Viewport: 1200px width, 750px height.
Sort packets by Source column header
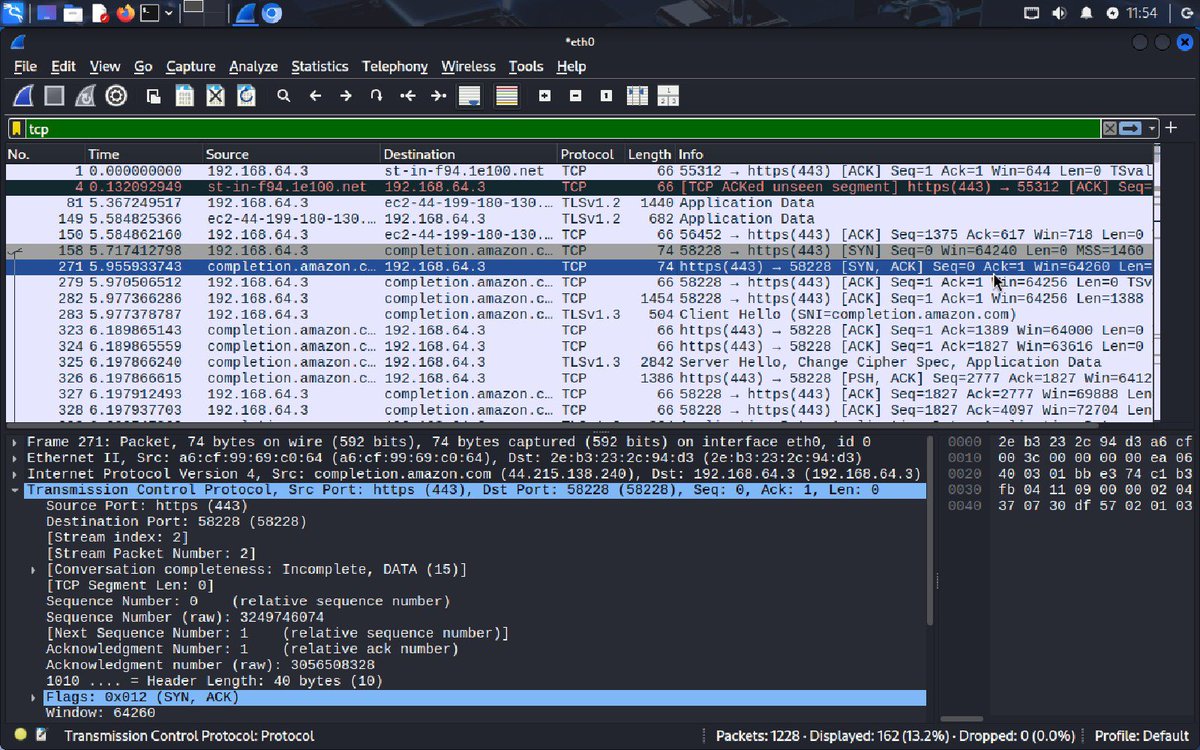(x=292, y=154)
